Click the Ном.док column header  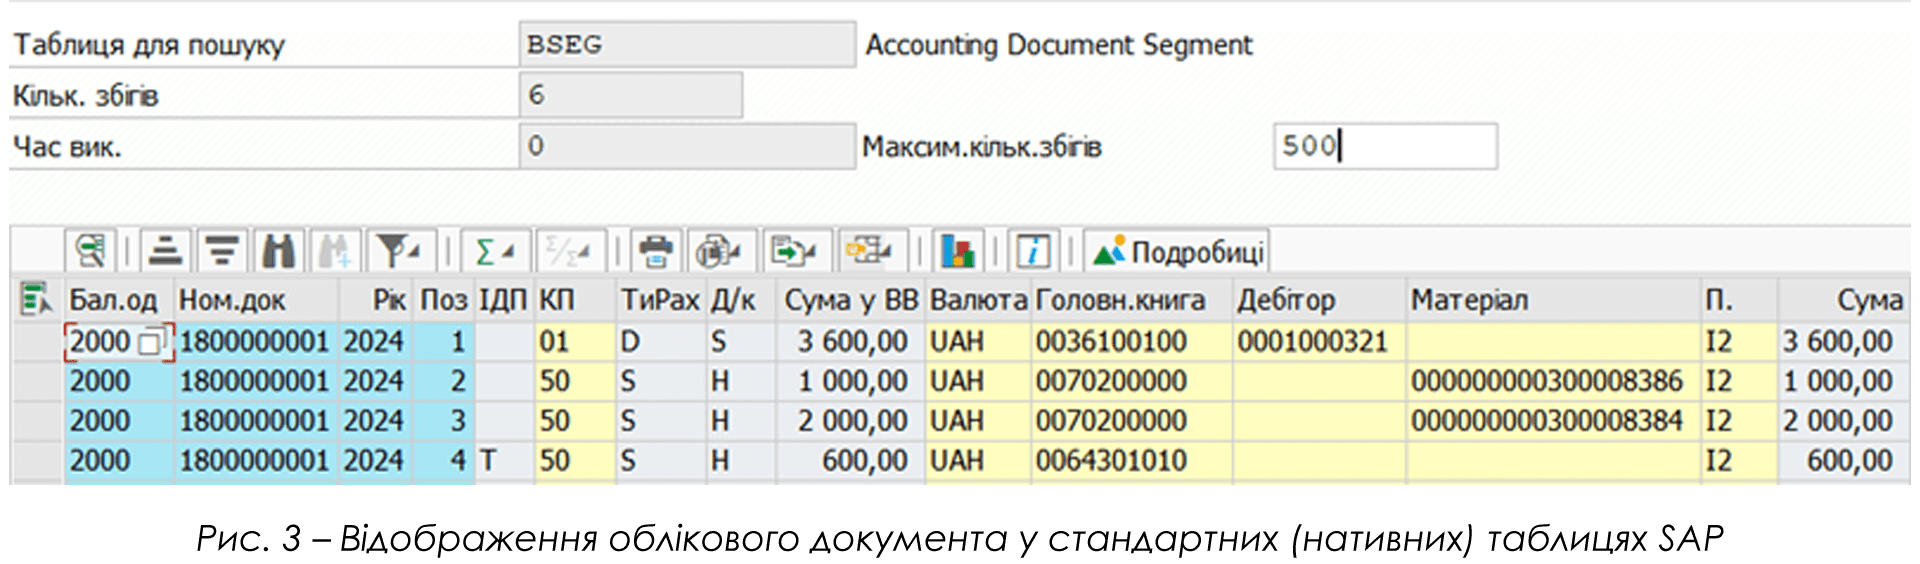click(x=256, y=299)
